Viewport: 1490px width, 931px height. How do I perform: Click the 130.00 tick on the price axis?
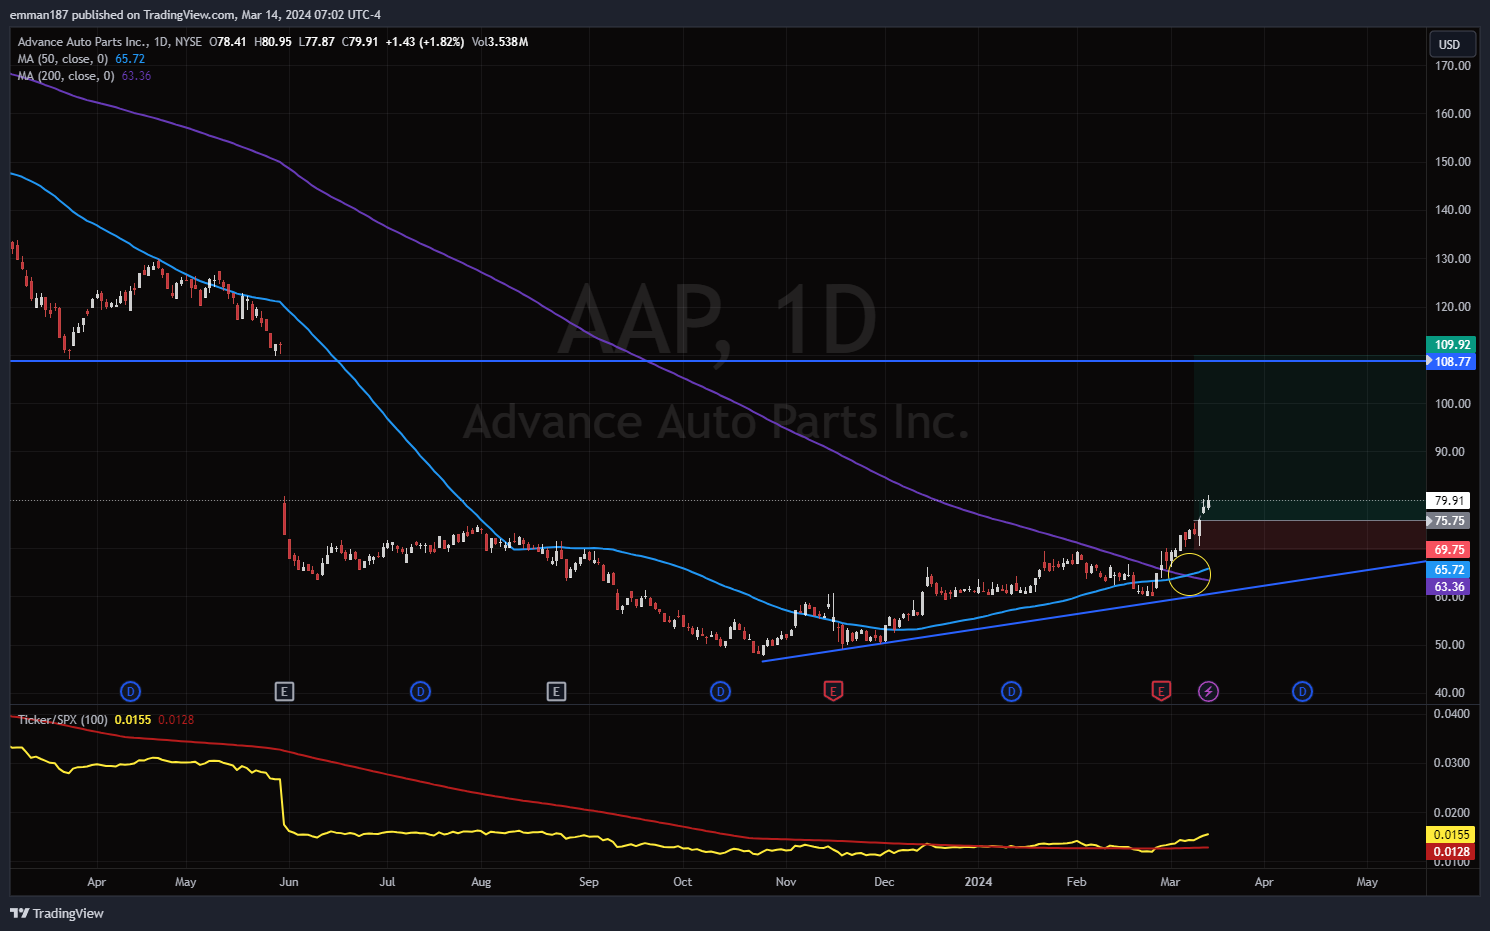click(1452, 259)
